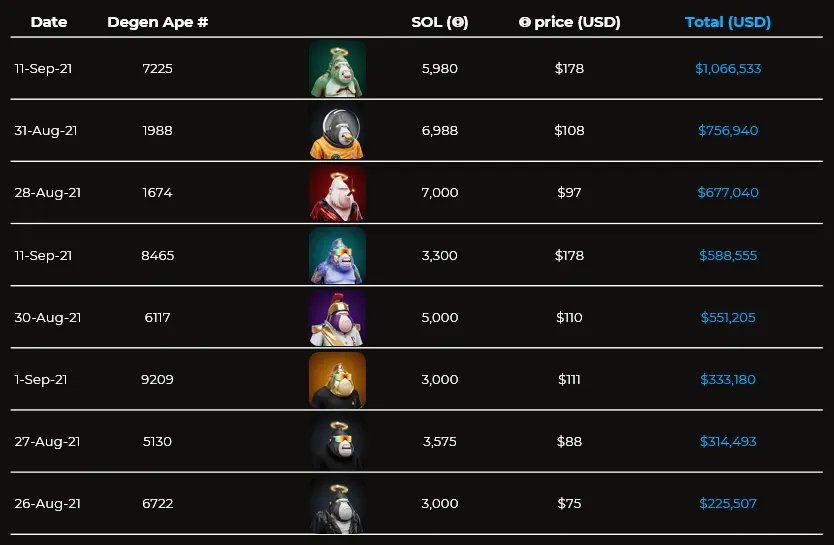Click the $588,555 total value
This screenshot has height=545, width=834.
[728, 256]
